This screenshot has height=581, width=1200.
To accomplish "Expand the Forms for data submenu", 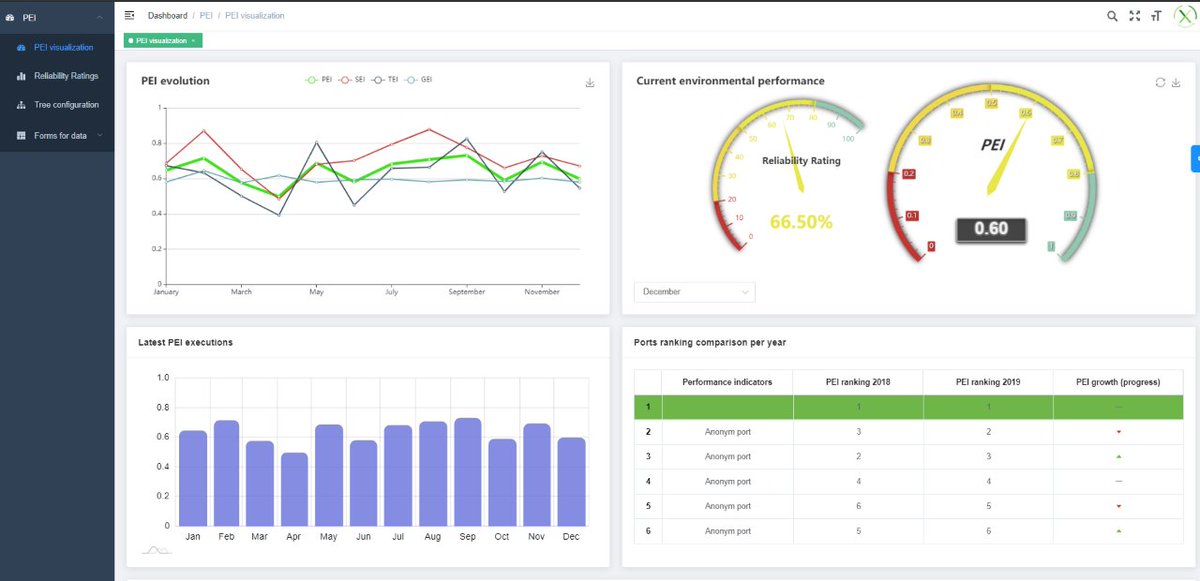I will pos(57,135).
